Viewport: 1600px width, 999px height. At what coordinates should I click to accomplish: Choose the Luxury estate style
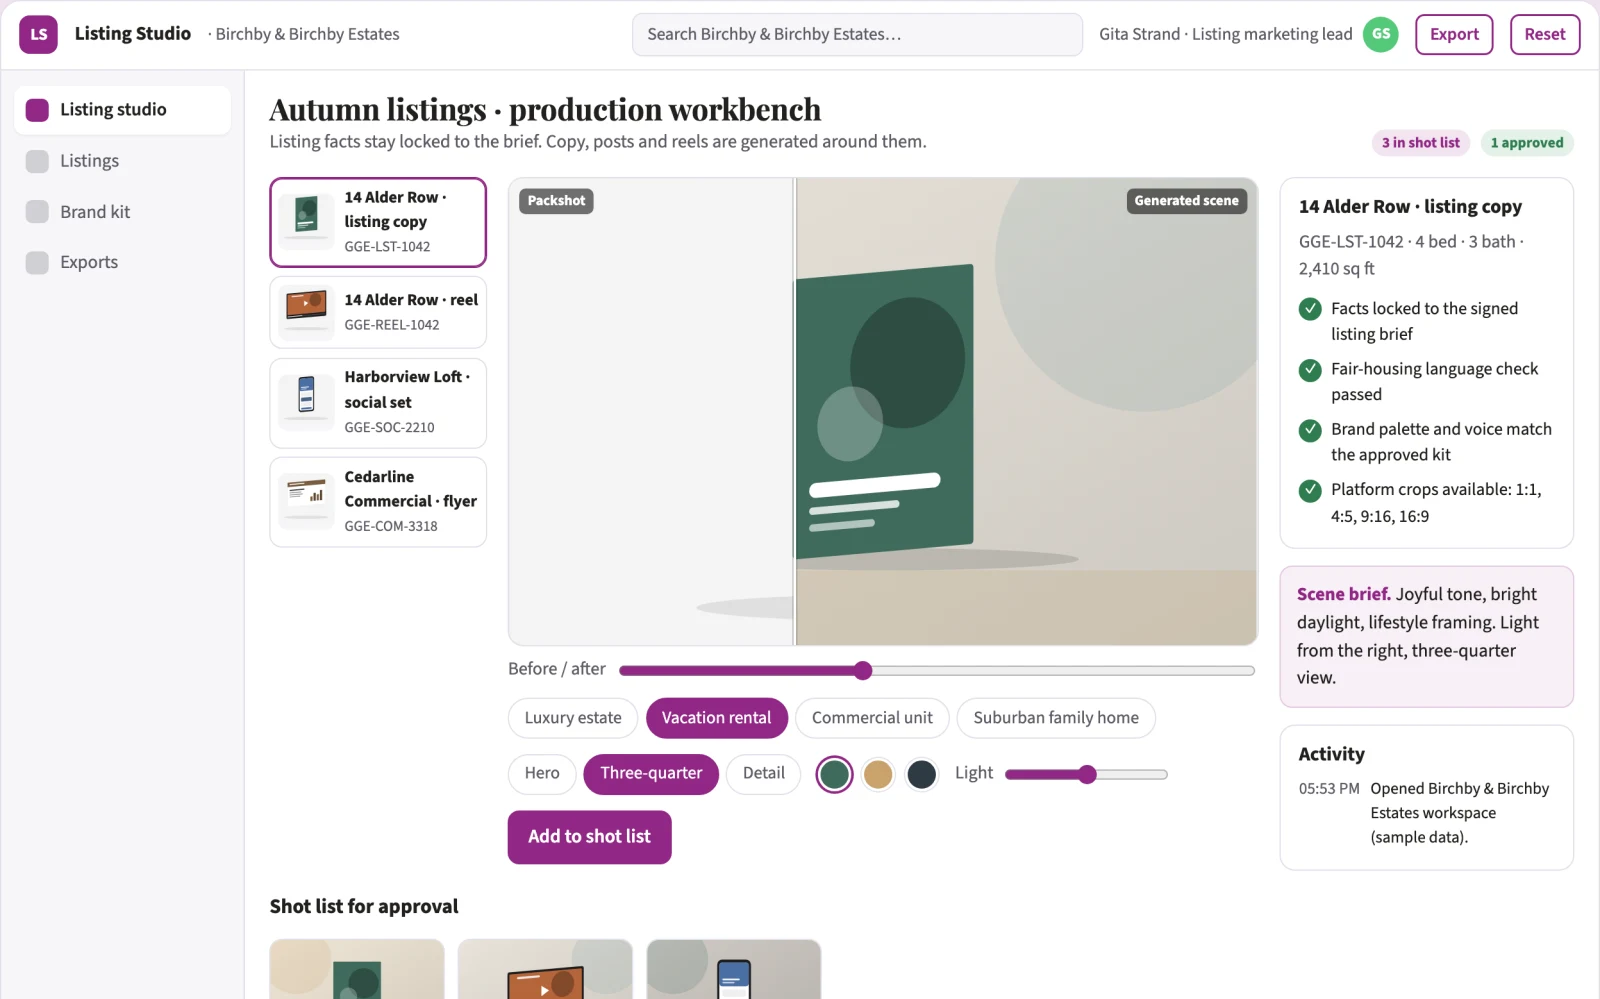(x=573, y=718)
